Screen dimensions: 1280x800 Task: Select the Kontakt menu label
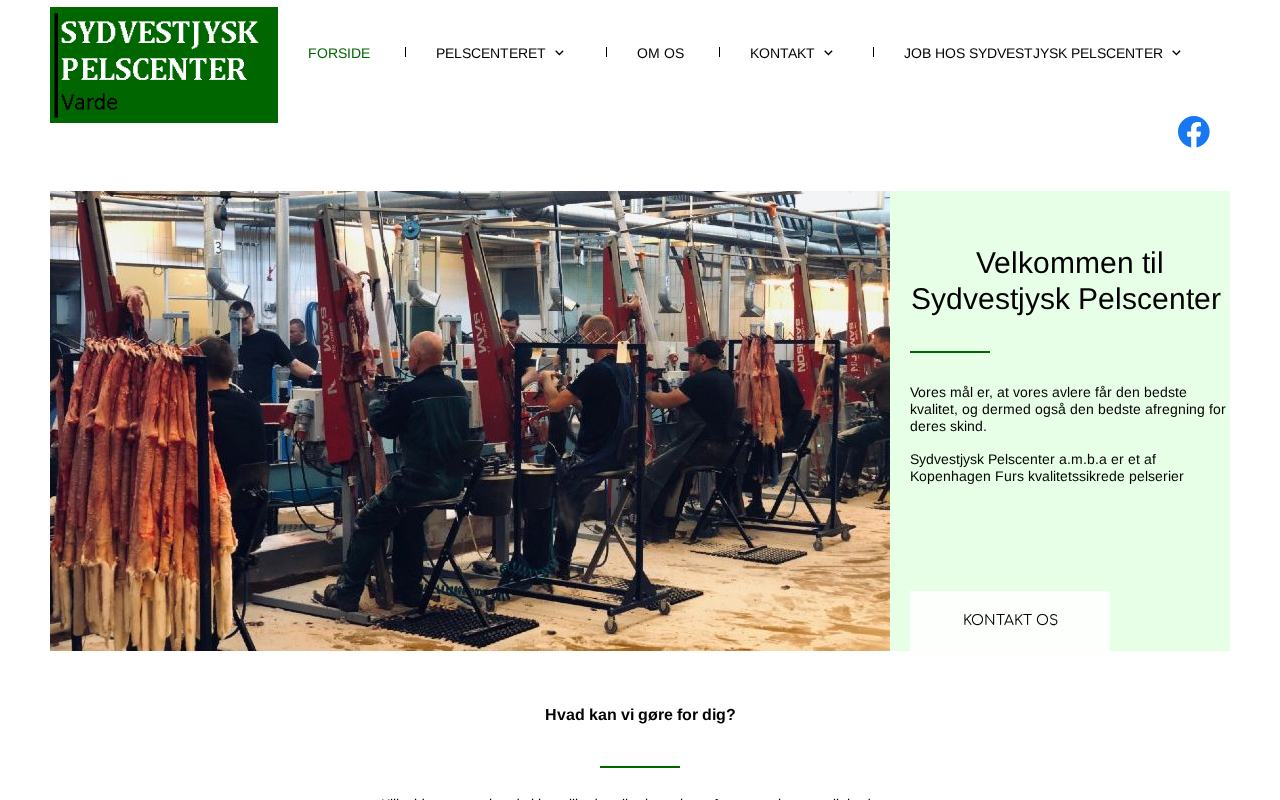[x=782, y=53]
